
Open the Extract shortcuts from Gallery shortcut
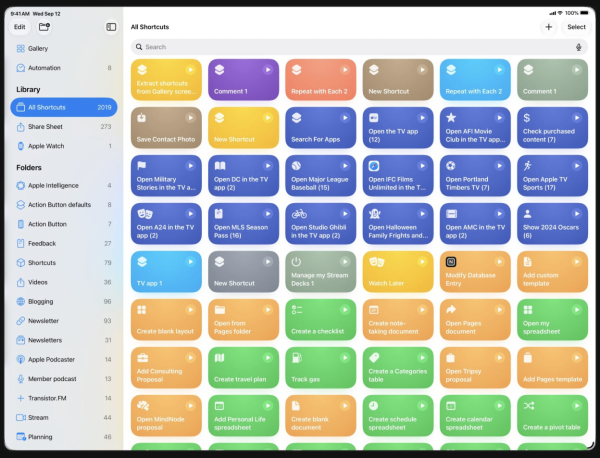click(166, 80)
